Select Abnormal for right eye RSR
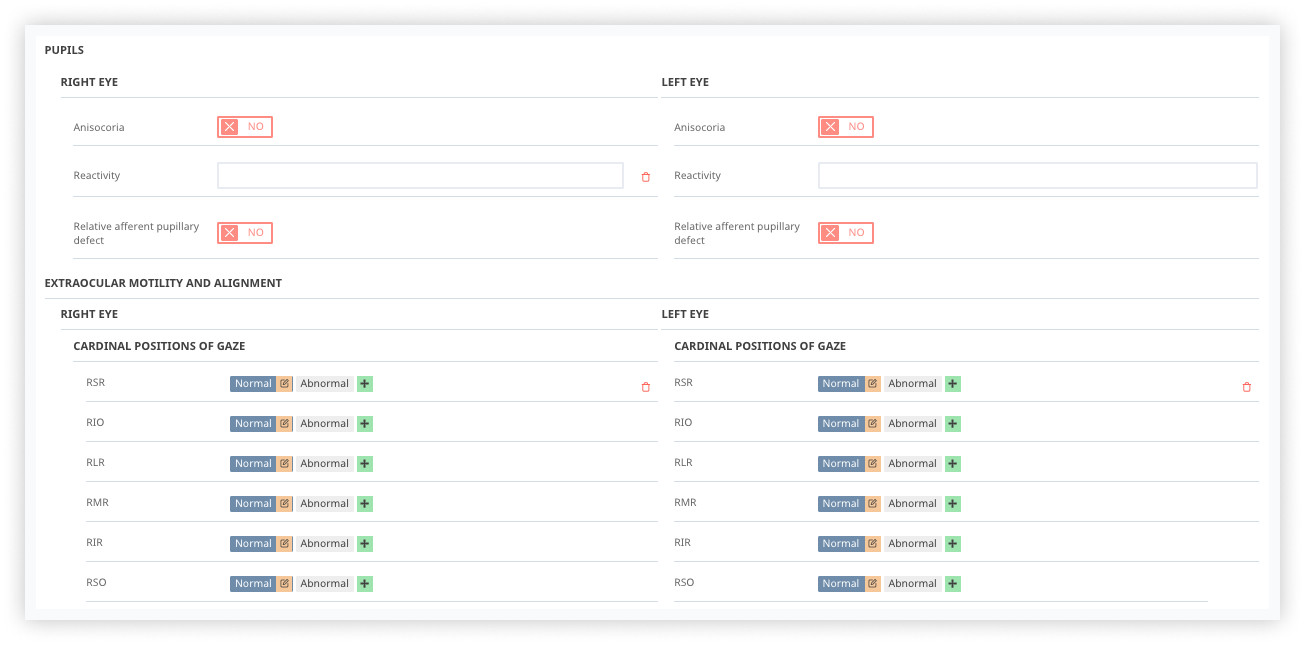The height and width of the screenshot is (645, 1305). 325,384
